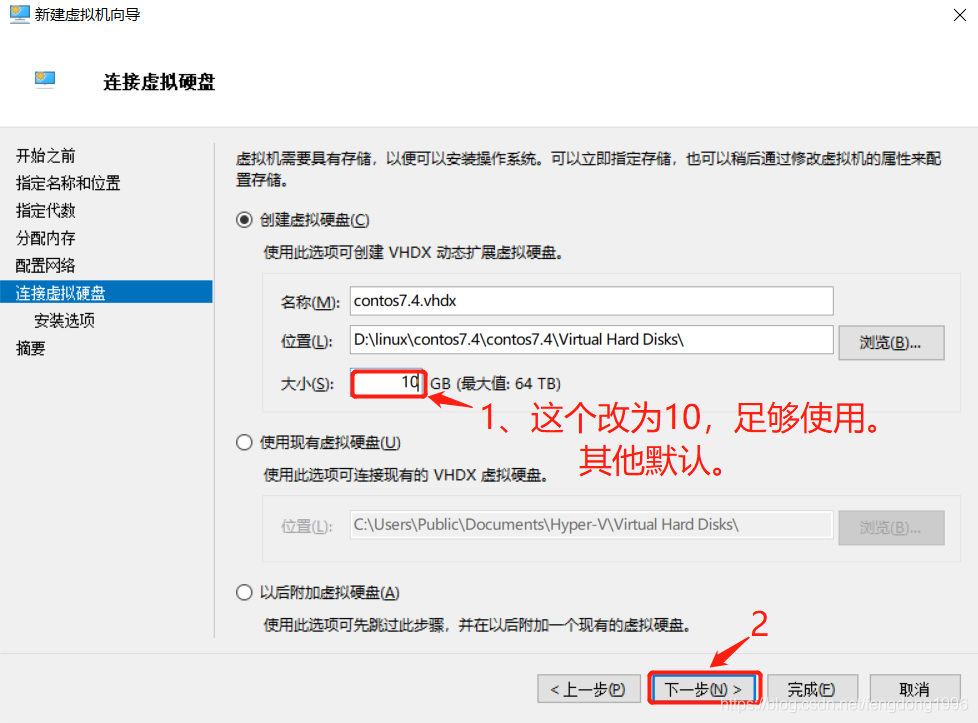Go to the 开始之前 step
This screenshot has height=723, width=978.
[46, 156]
